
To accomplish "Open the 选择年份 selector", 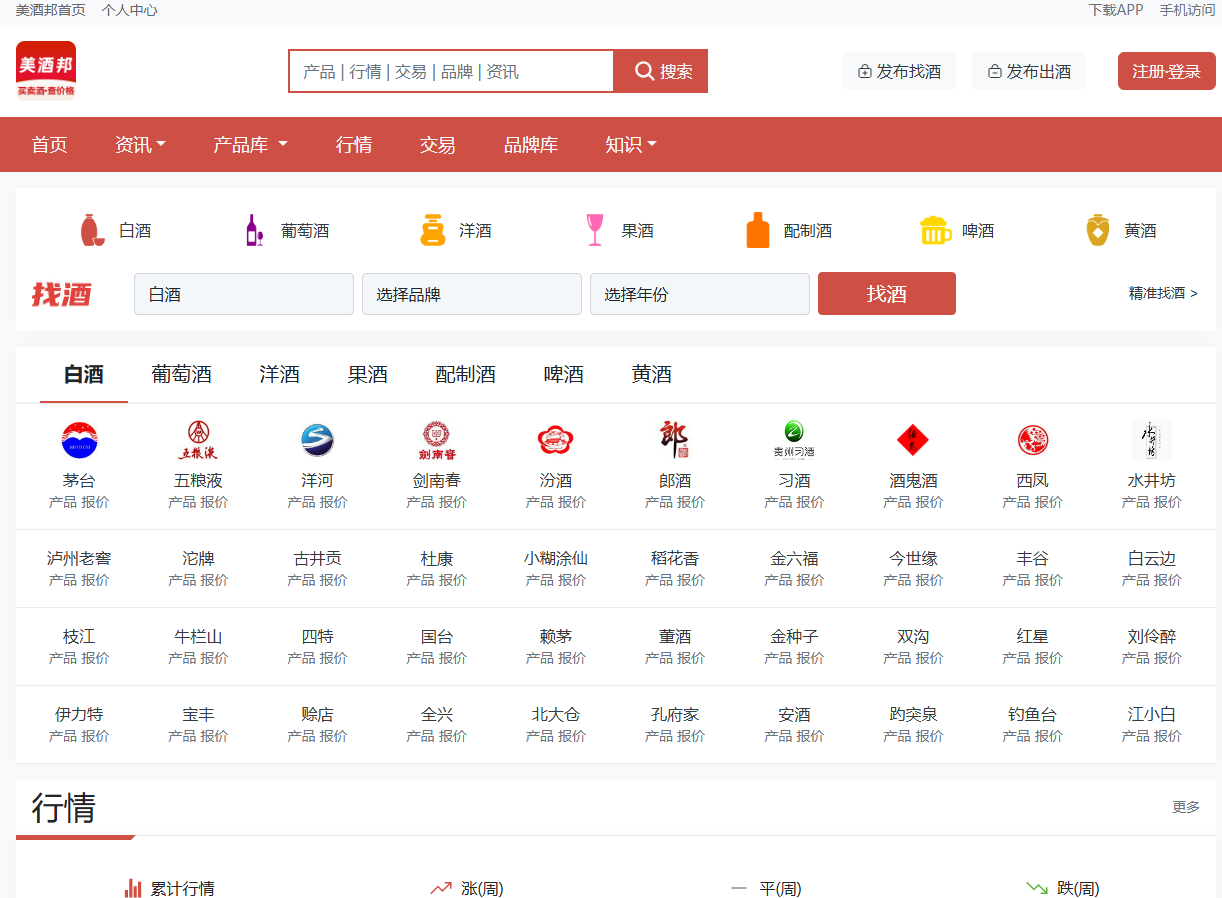I will point(699,294).
